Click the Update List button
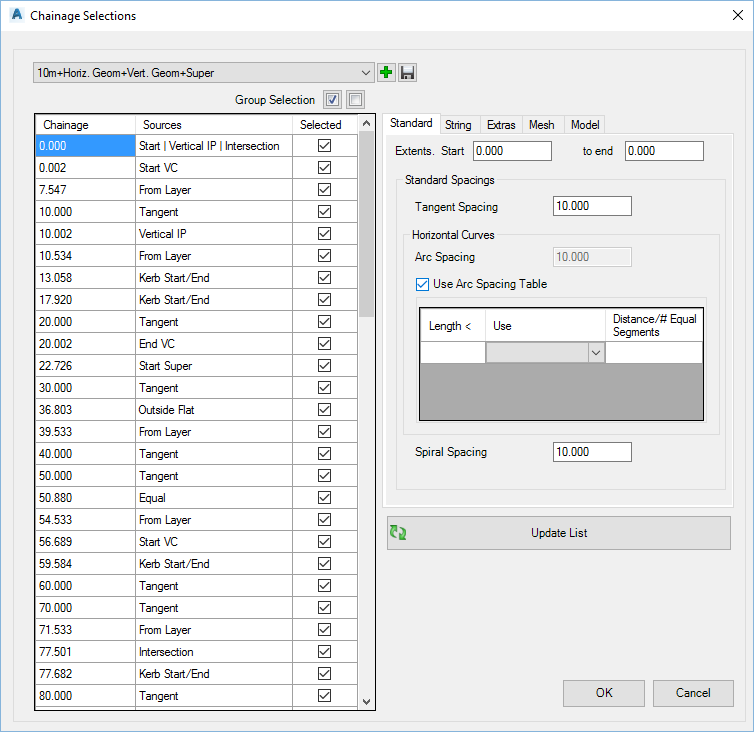The width and height of the screenshot is (754, 732). click(559, 533)
